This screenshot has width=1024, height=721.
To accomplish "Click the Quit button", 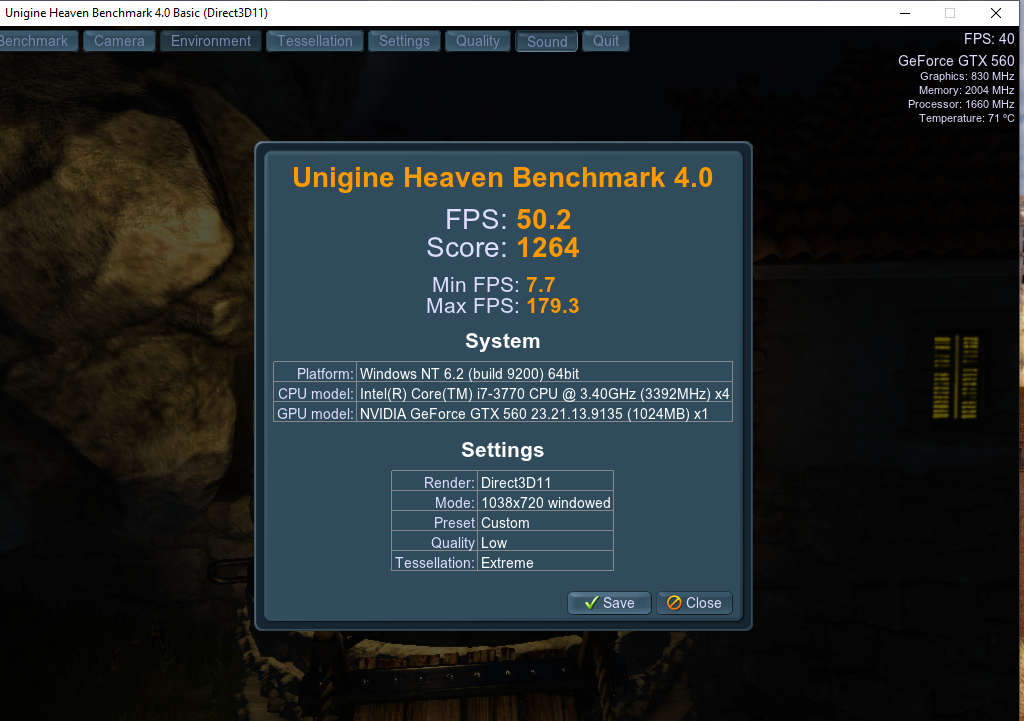I will (x=605, y=41).
